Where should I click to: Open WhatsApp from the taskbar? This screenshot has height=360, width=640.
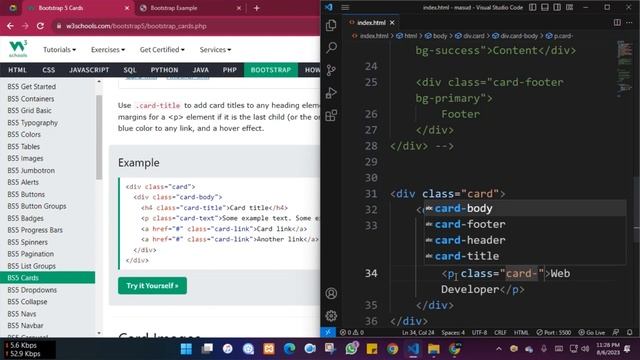point(351,349)
